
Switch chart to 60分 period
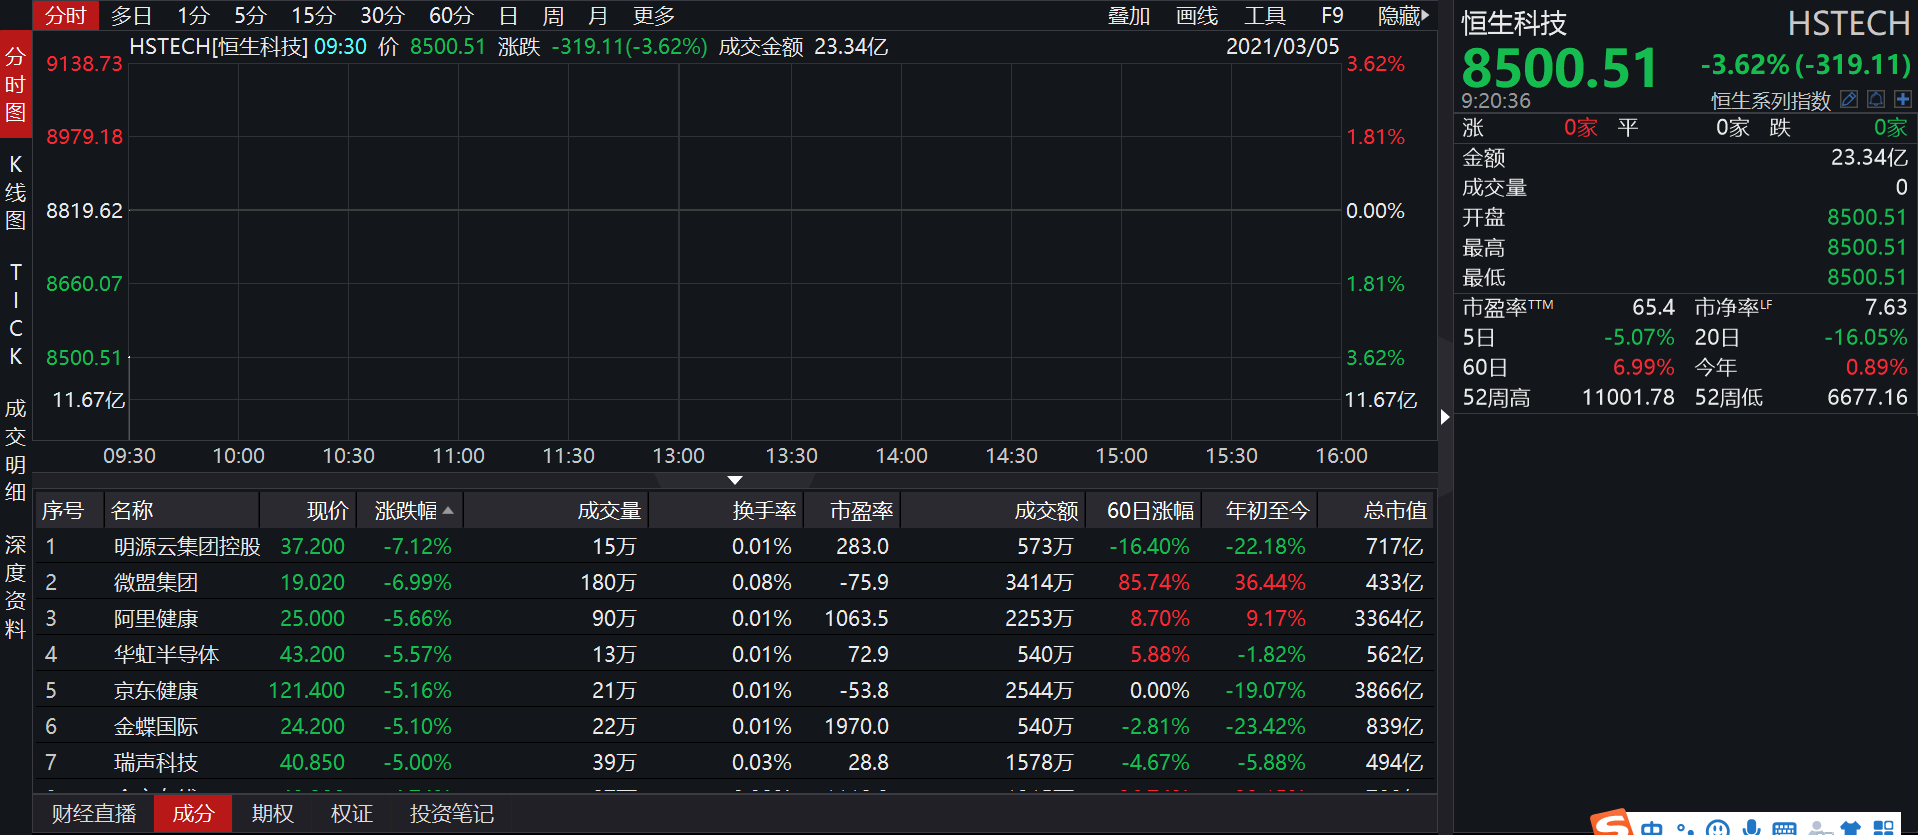(451, 15)
